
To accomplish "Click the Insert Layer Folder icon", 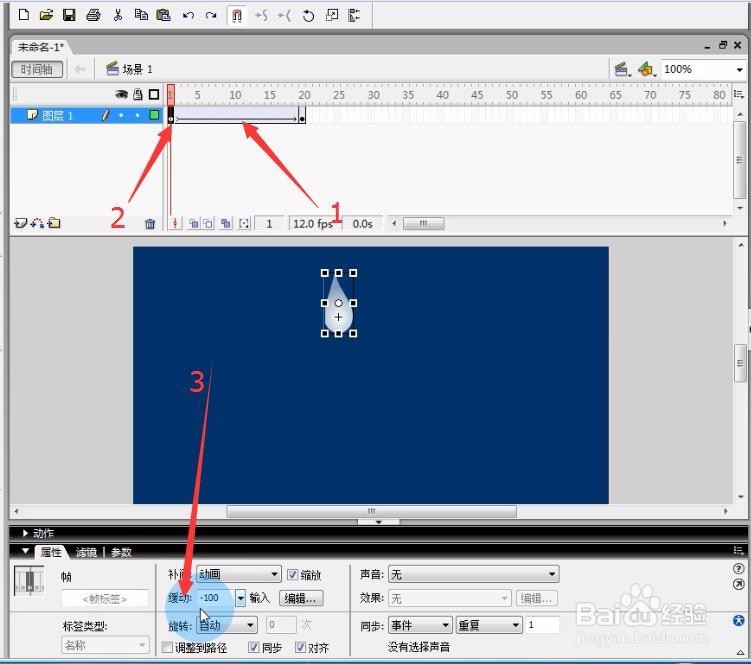I will tap(54, 223).
